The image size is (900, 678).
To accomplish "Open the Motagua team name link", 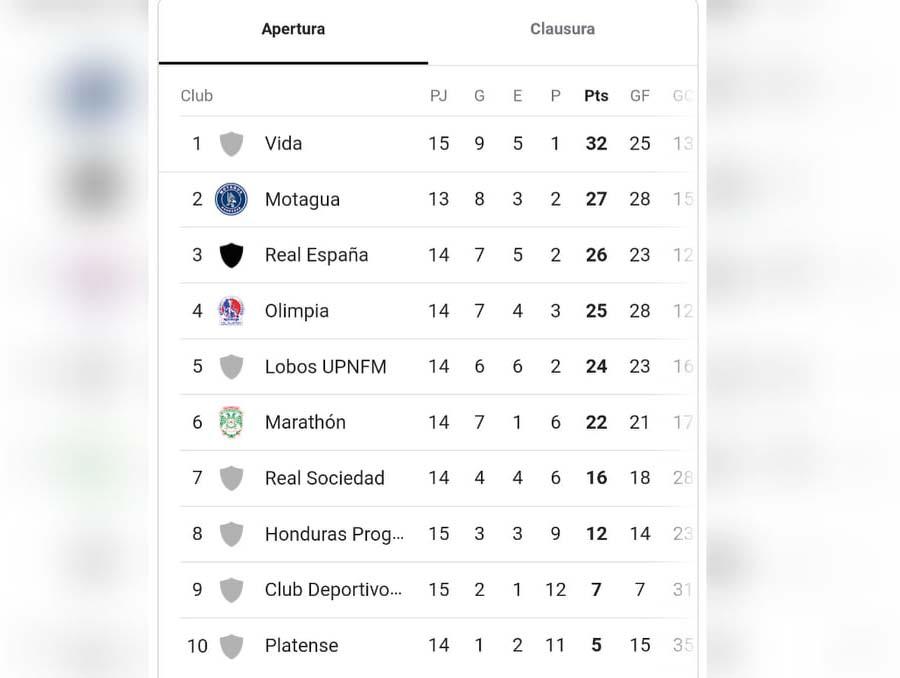I will [302, 200].
